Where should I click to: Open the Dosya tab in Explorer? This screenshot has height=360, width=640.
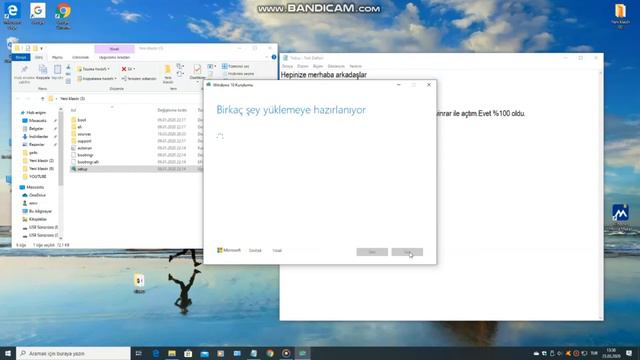click(21, 57)
